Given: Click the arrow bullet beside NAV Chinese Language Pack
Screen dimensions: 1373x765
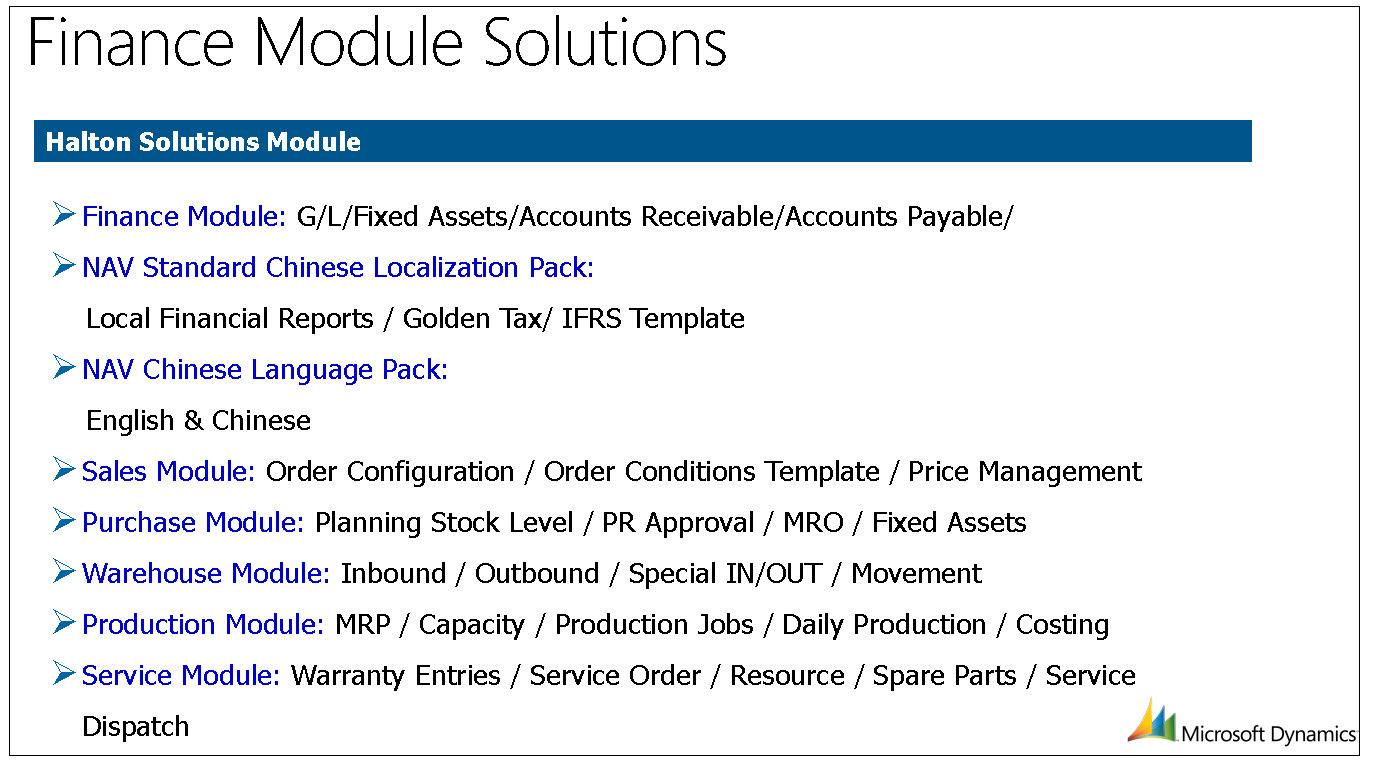Looking at the screenshot, I should (x=64, y=367).
